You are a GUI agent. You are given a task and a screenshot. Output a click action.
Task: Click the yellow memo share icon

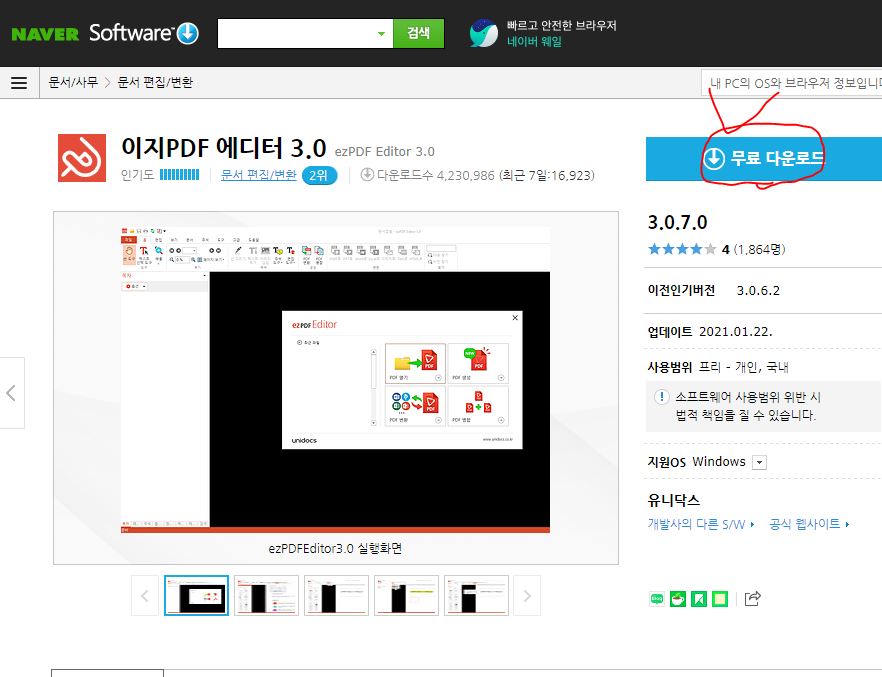click(719, 599)
